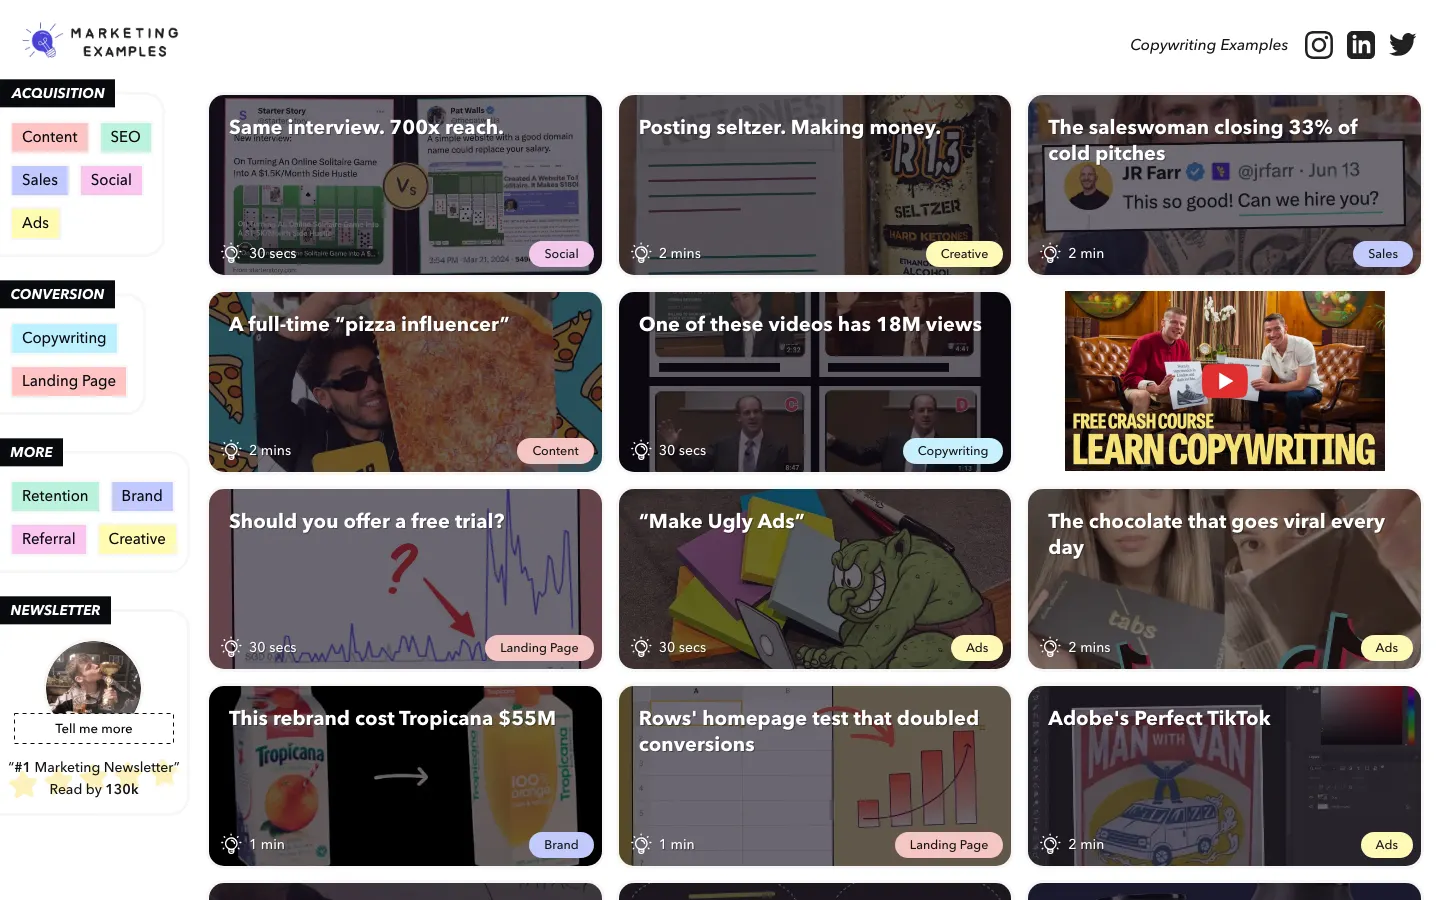Open the pizza influencer article card
1440x900 pixels.
[x=405, y=382]
